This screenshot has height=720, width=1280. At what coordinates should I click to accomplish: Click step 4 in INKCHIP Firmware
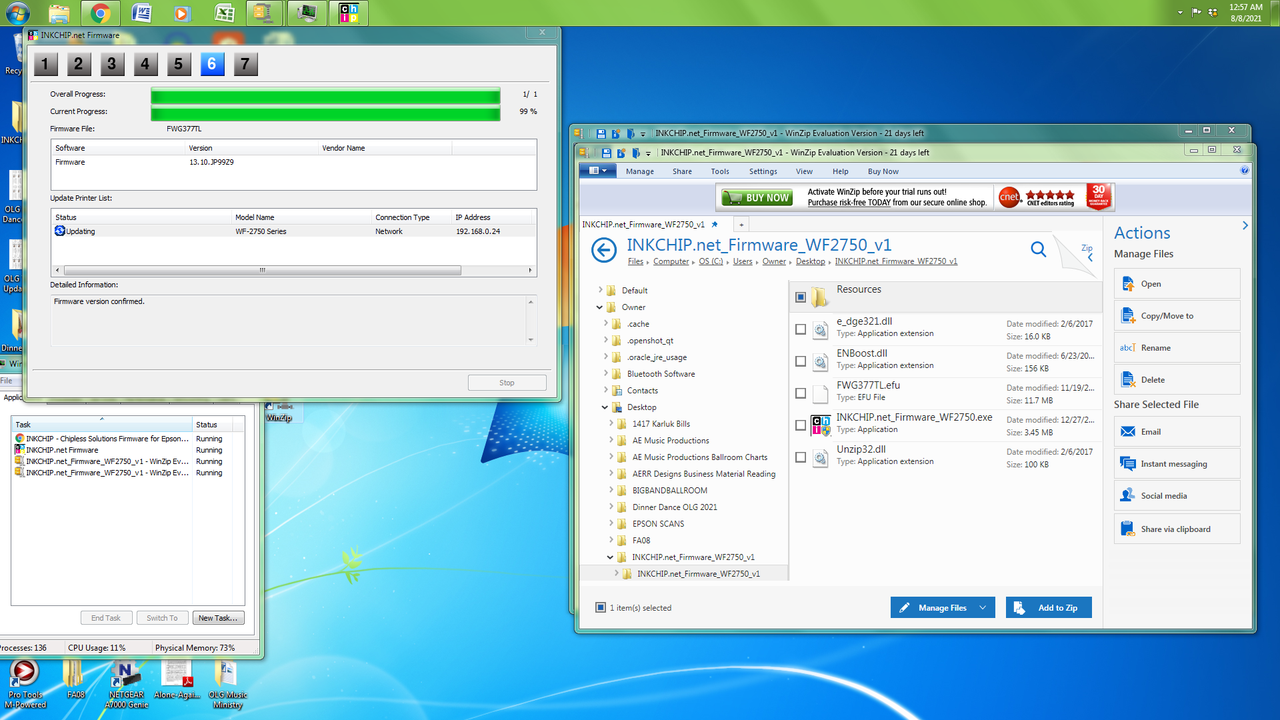tap(145, 65)
